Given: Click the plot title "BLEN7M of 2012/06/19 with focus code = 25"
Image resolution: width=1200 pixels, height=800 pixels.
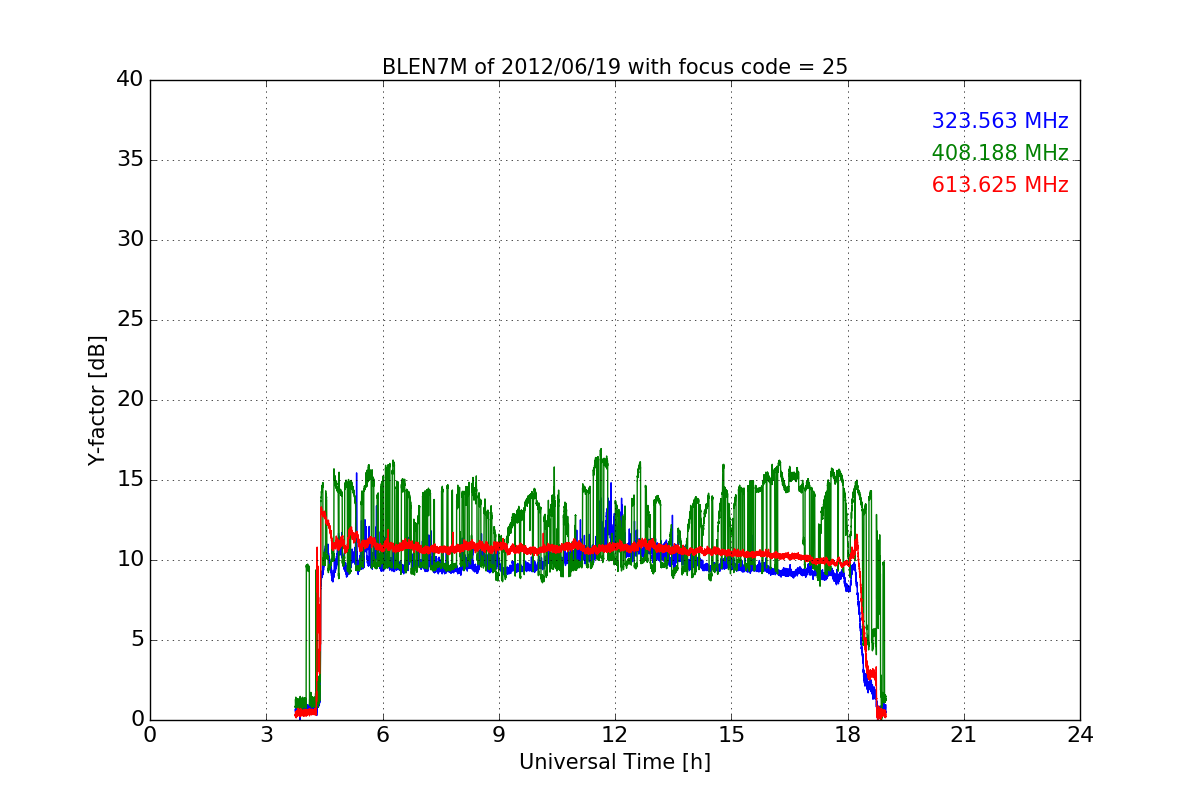Looking at the screenshot, I should 615,67.
